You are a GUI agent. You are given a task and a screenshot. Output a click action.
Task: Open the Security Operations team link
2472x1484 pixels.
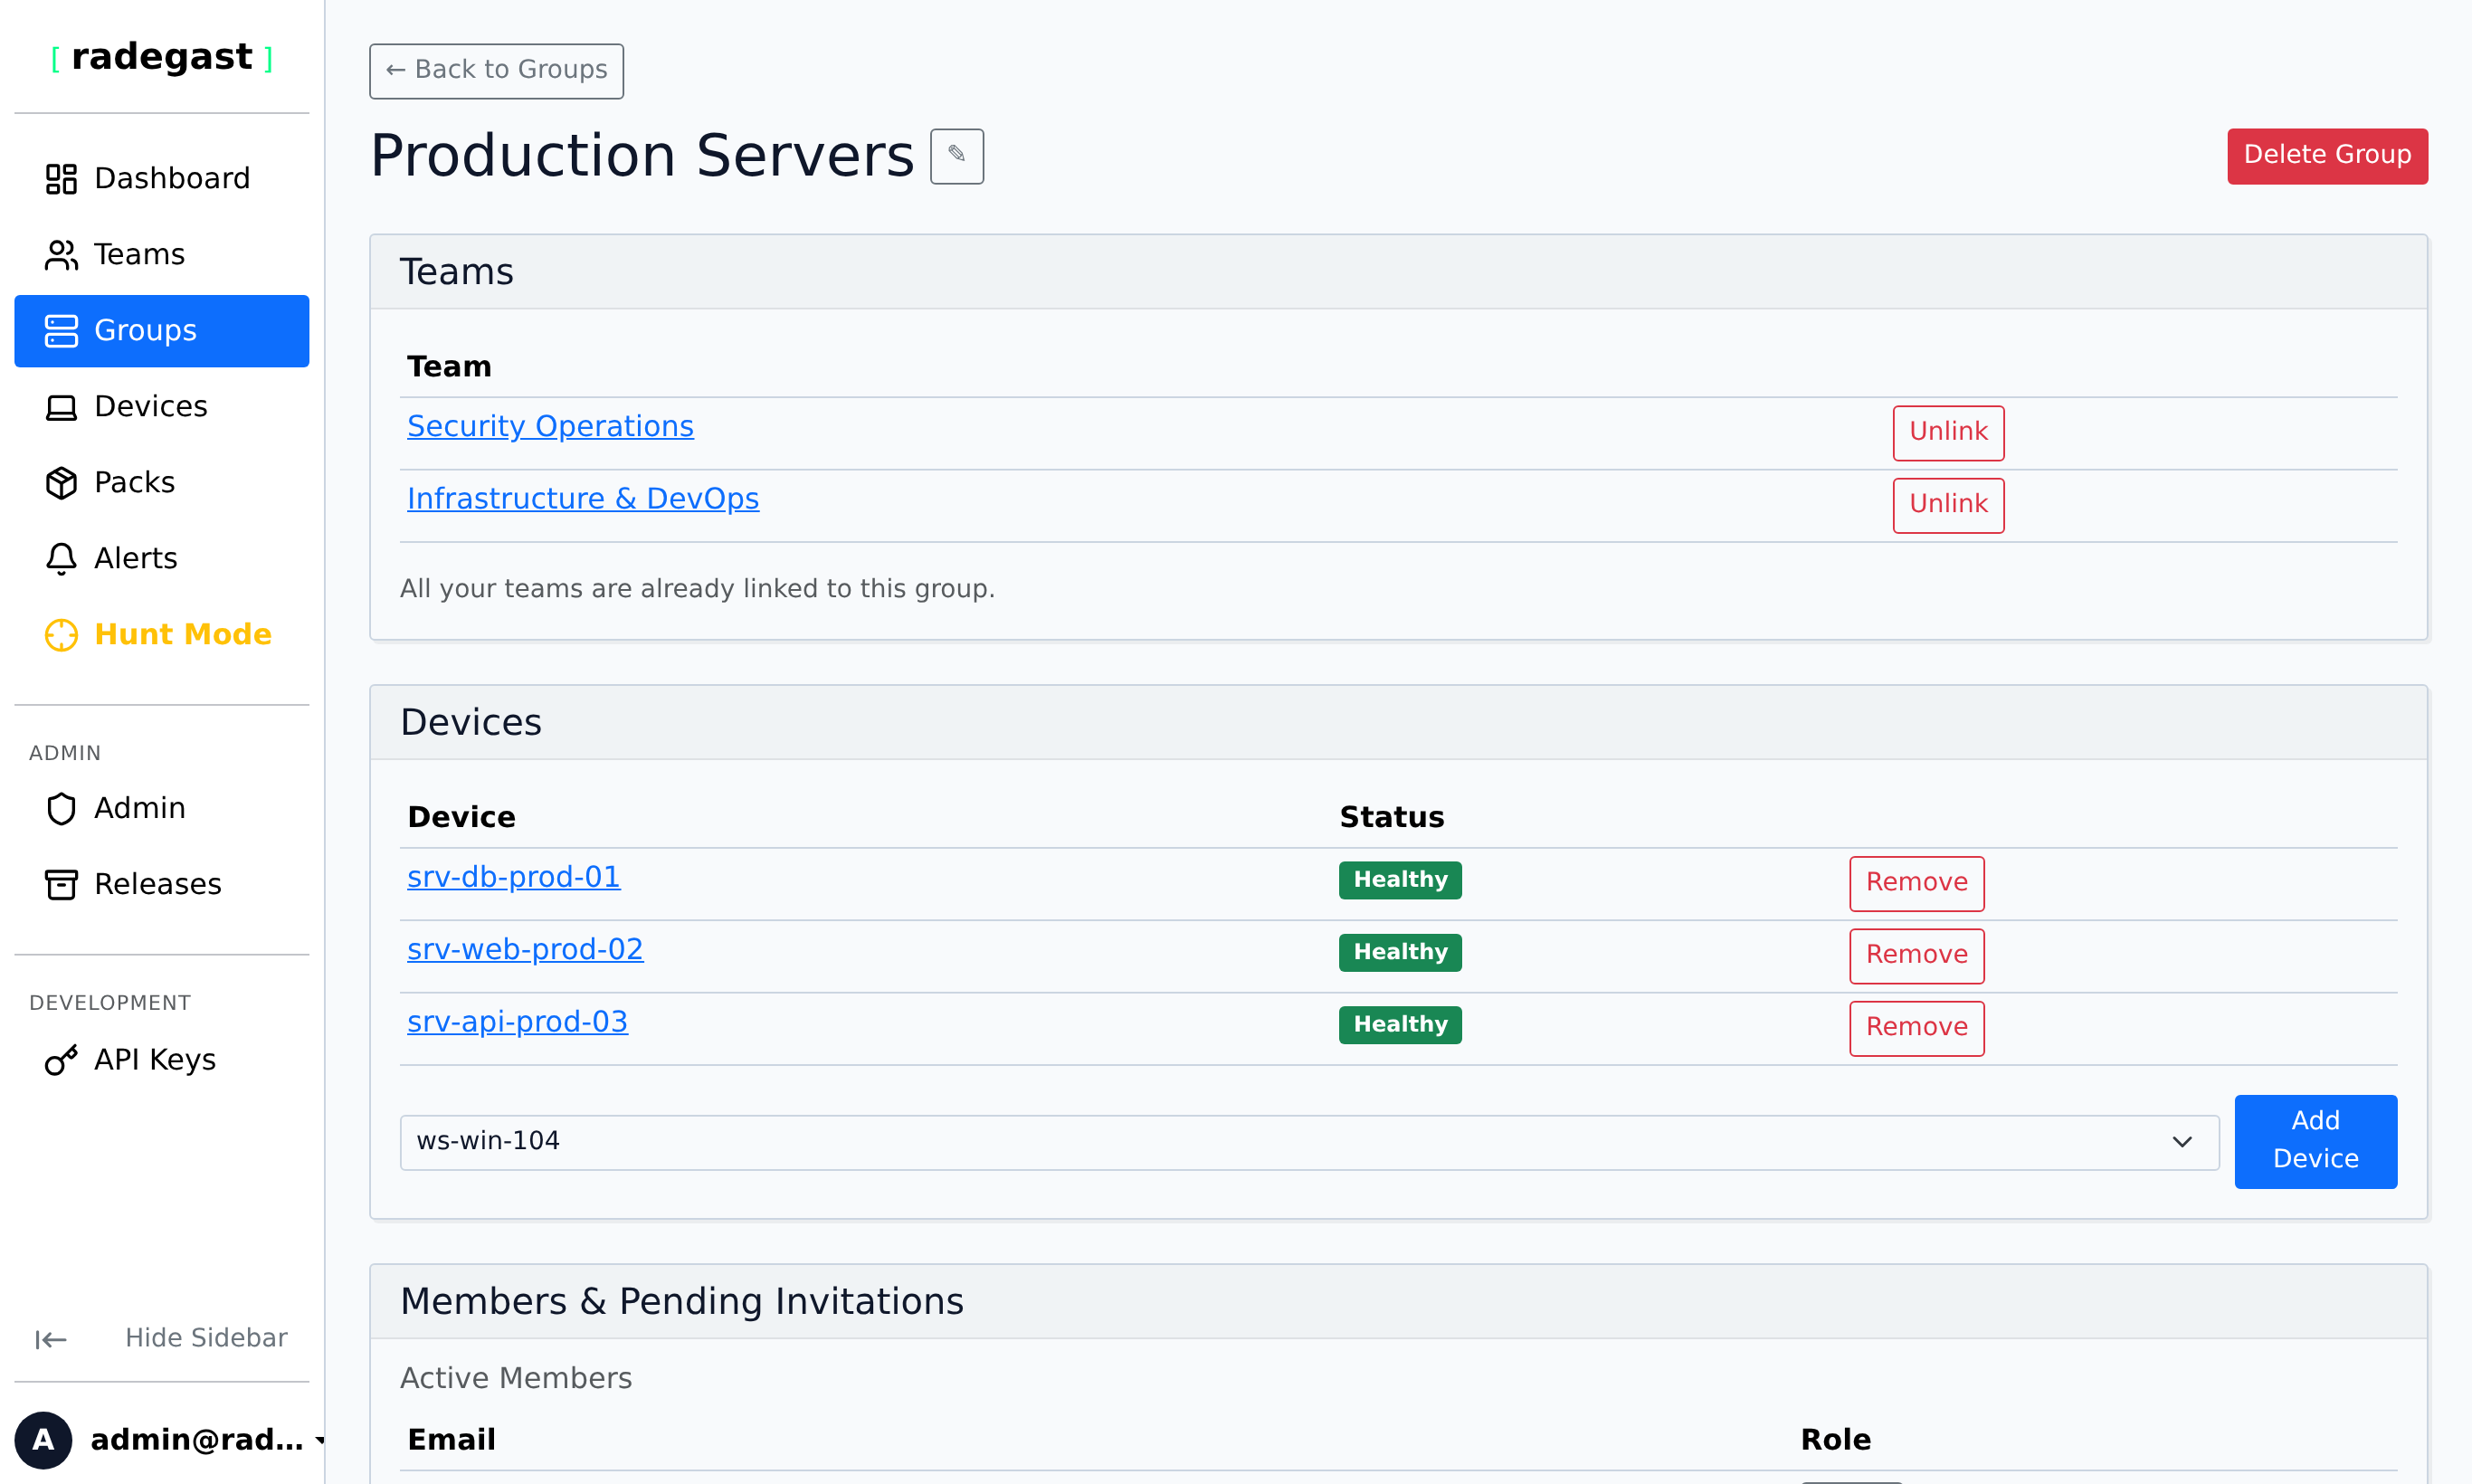(550, 427)
